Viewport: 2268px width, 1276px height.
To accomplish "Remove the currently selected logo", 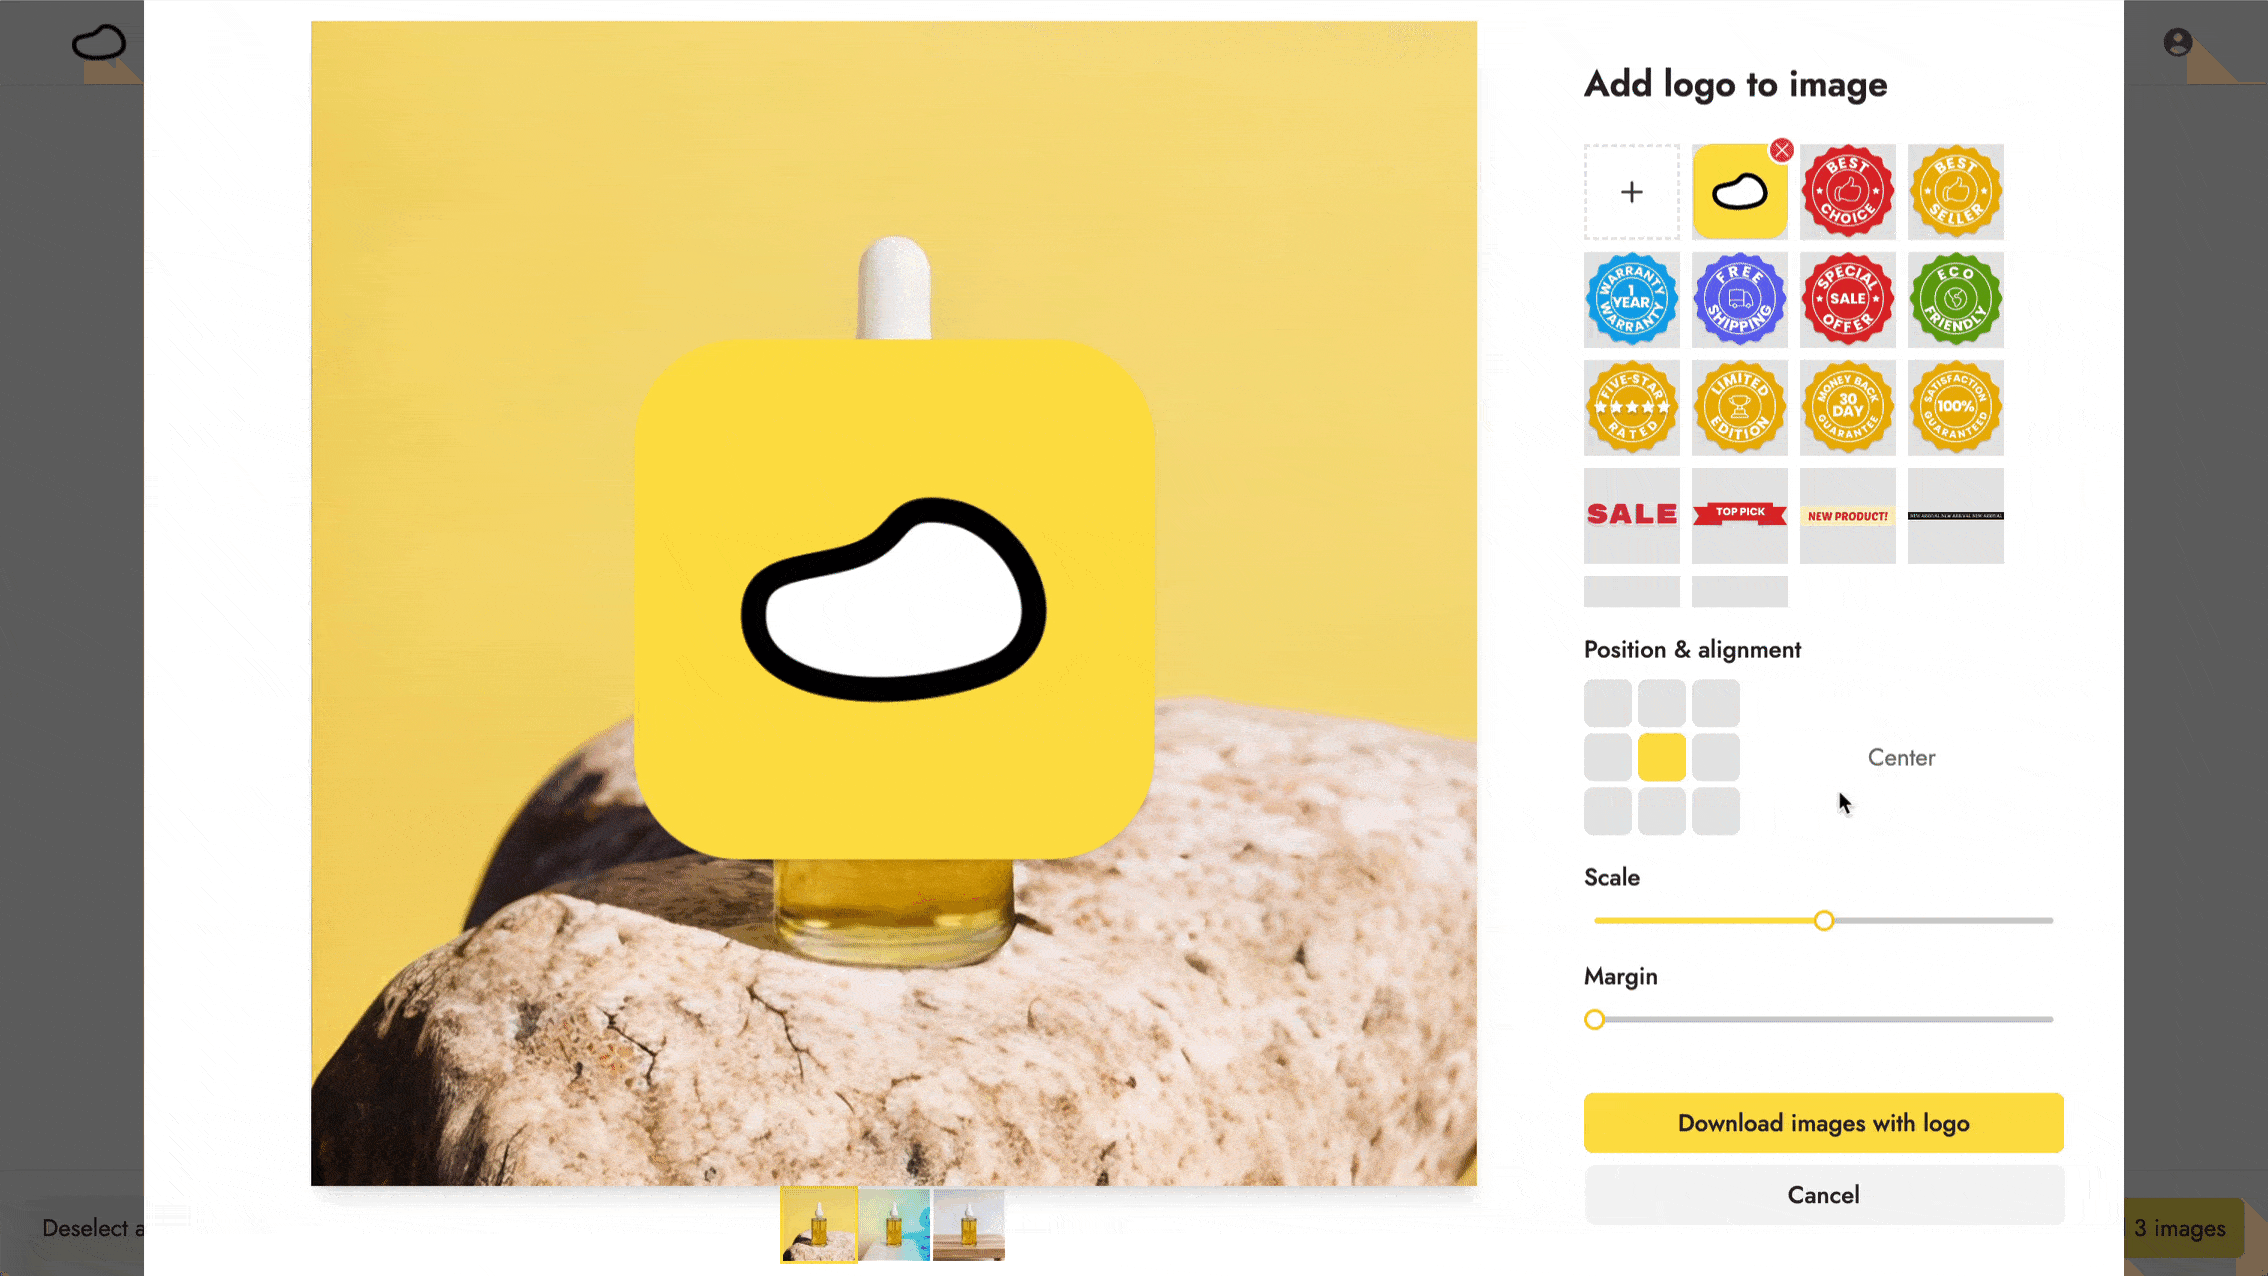I will tap(1780, 150).
